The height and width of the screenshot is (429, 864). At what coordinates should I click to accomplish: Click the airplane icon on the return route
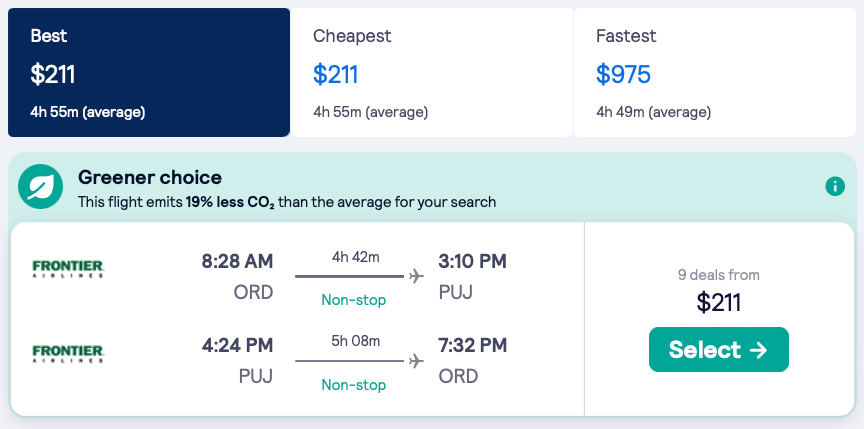point(416,360)
